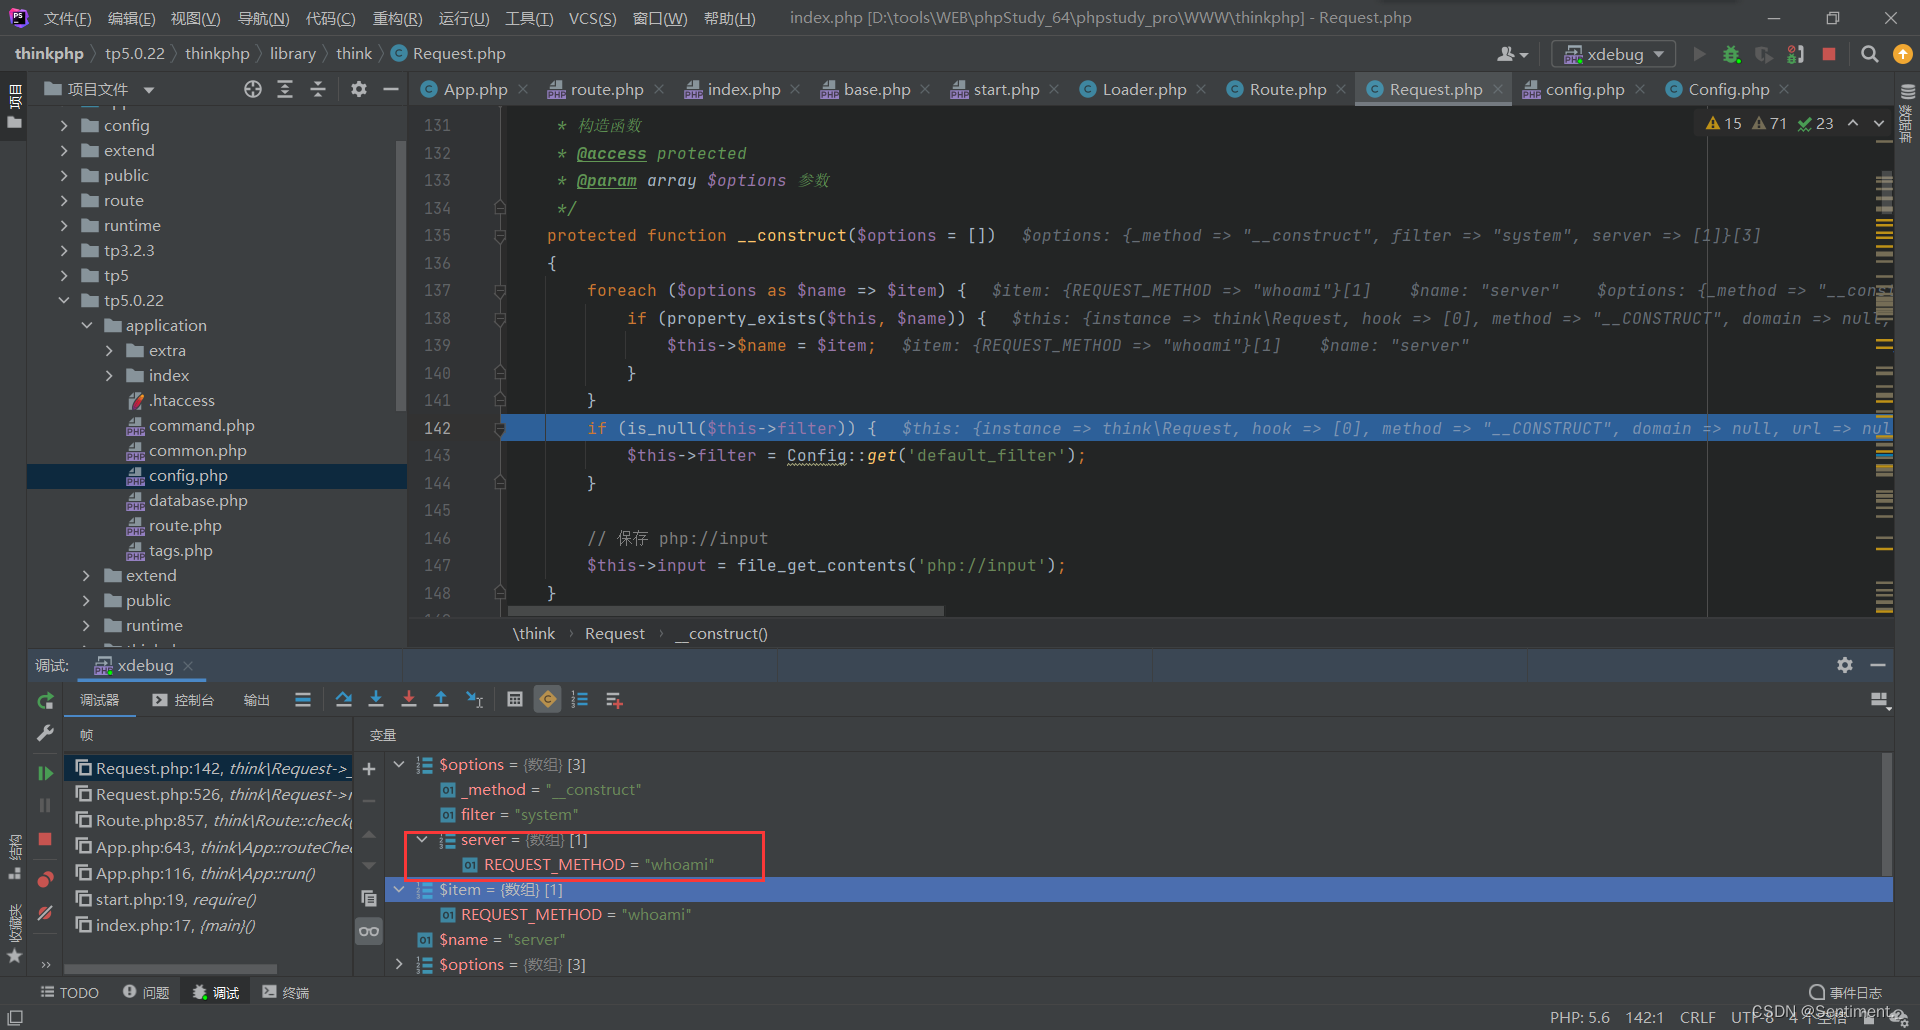
Task: Click the Run play button in toolbar
Action: click(1699, 54)
